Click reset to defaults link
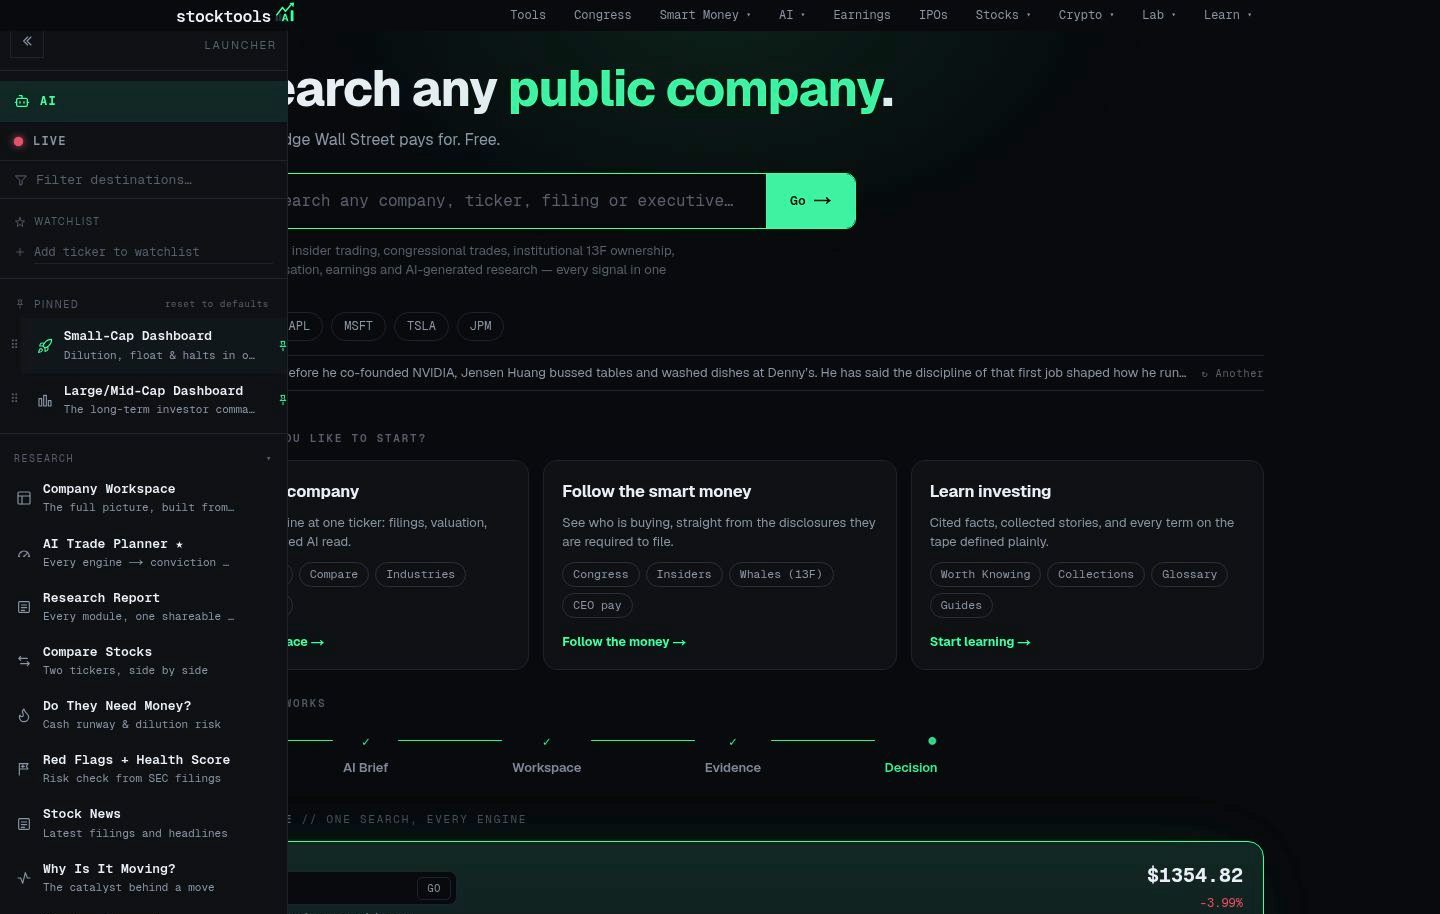This screenshot has width=1440, height=914. click(217, 304)
